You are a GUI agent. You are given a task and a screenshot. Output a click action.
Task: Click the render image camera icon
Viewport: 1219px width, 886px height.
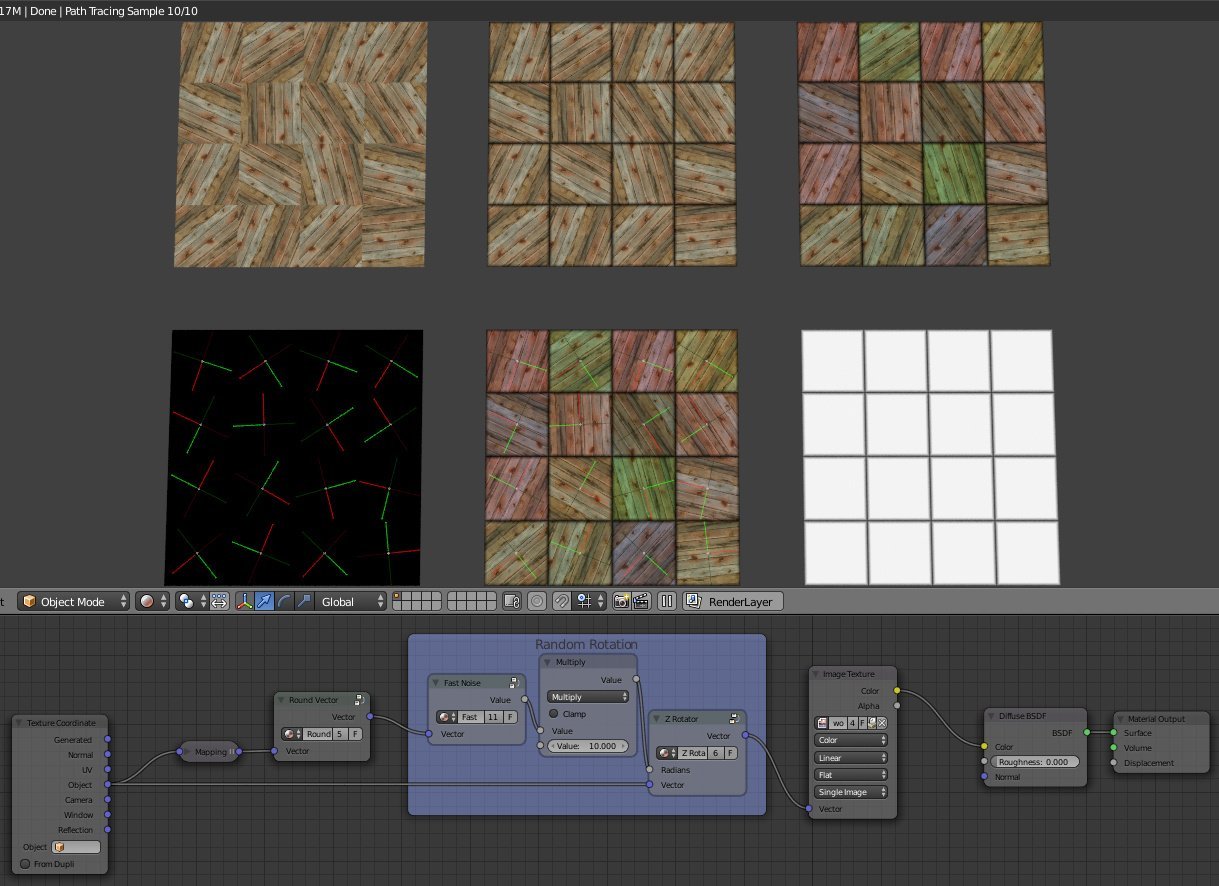[620, 602]
